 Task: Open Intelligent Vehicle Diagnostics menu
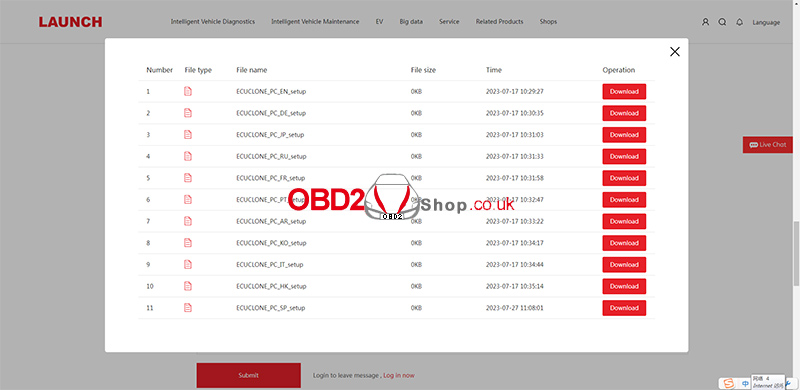tap(213, 22)
